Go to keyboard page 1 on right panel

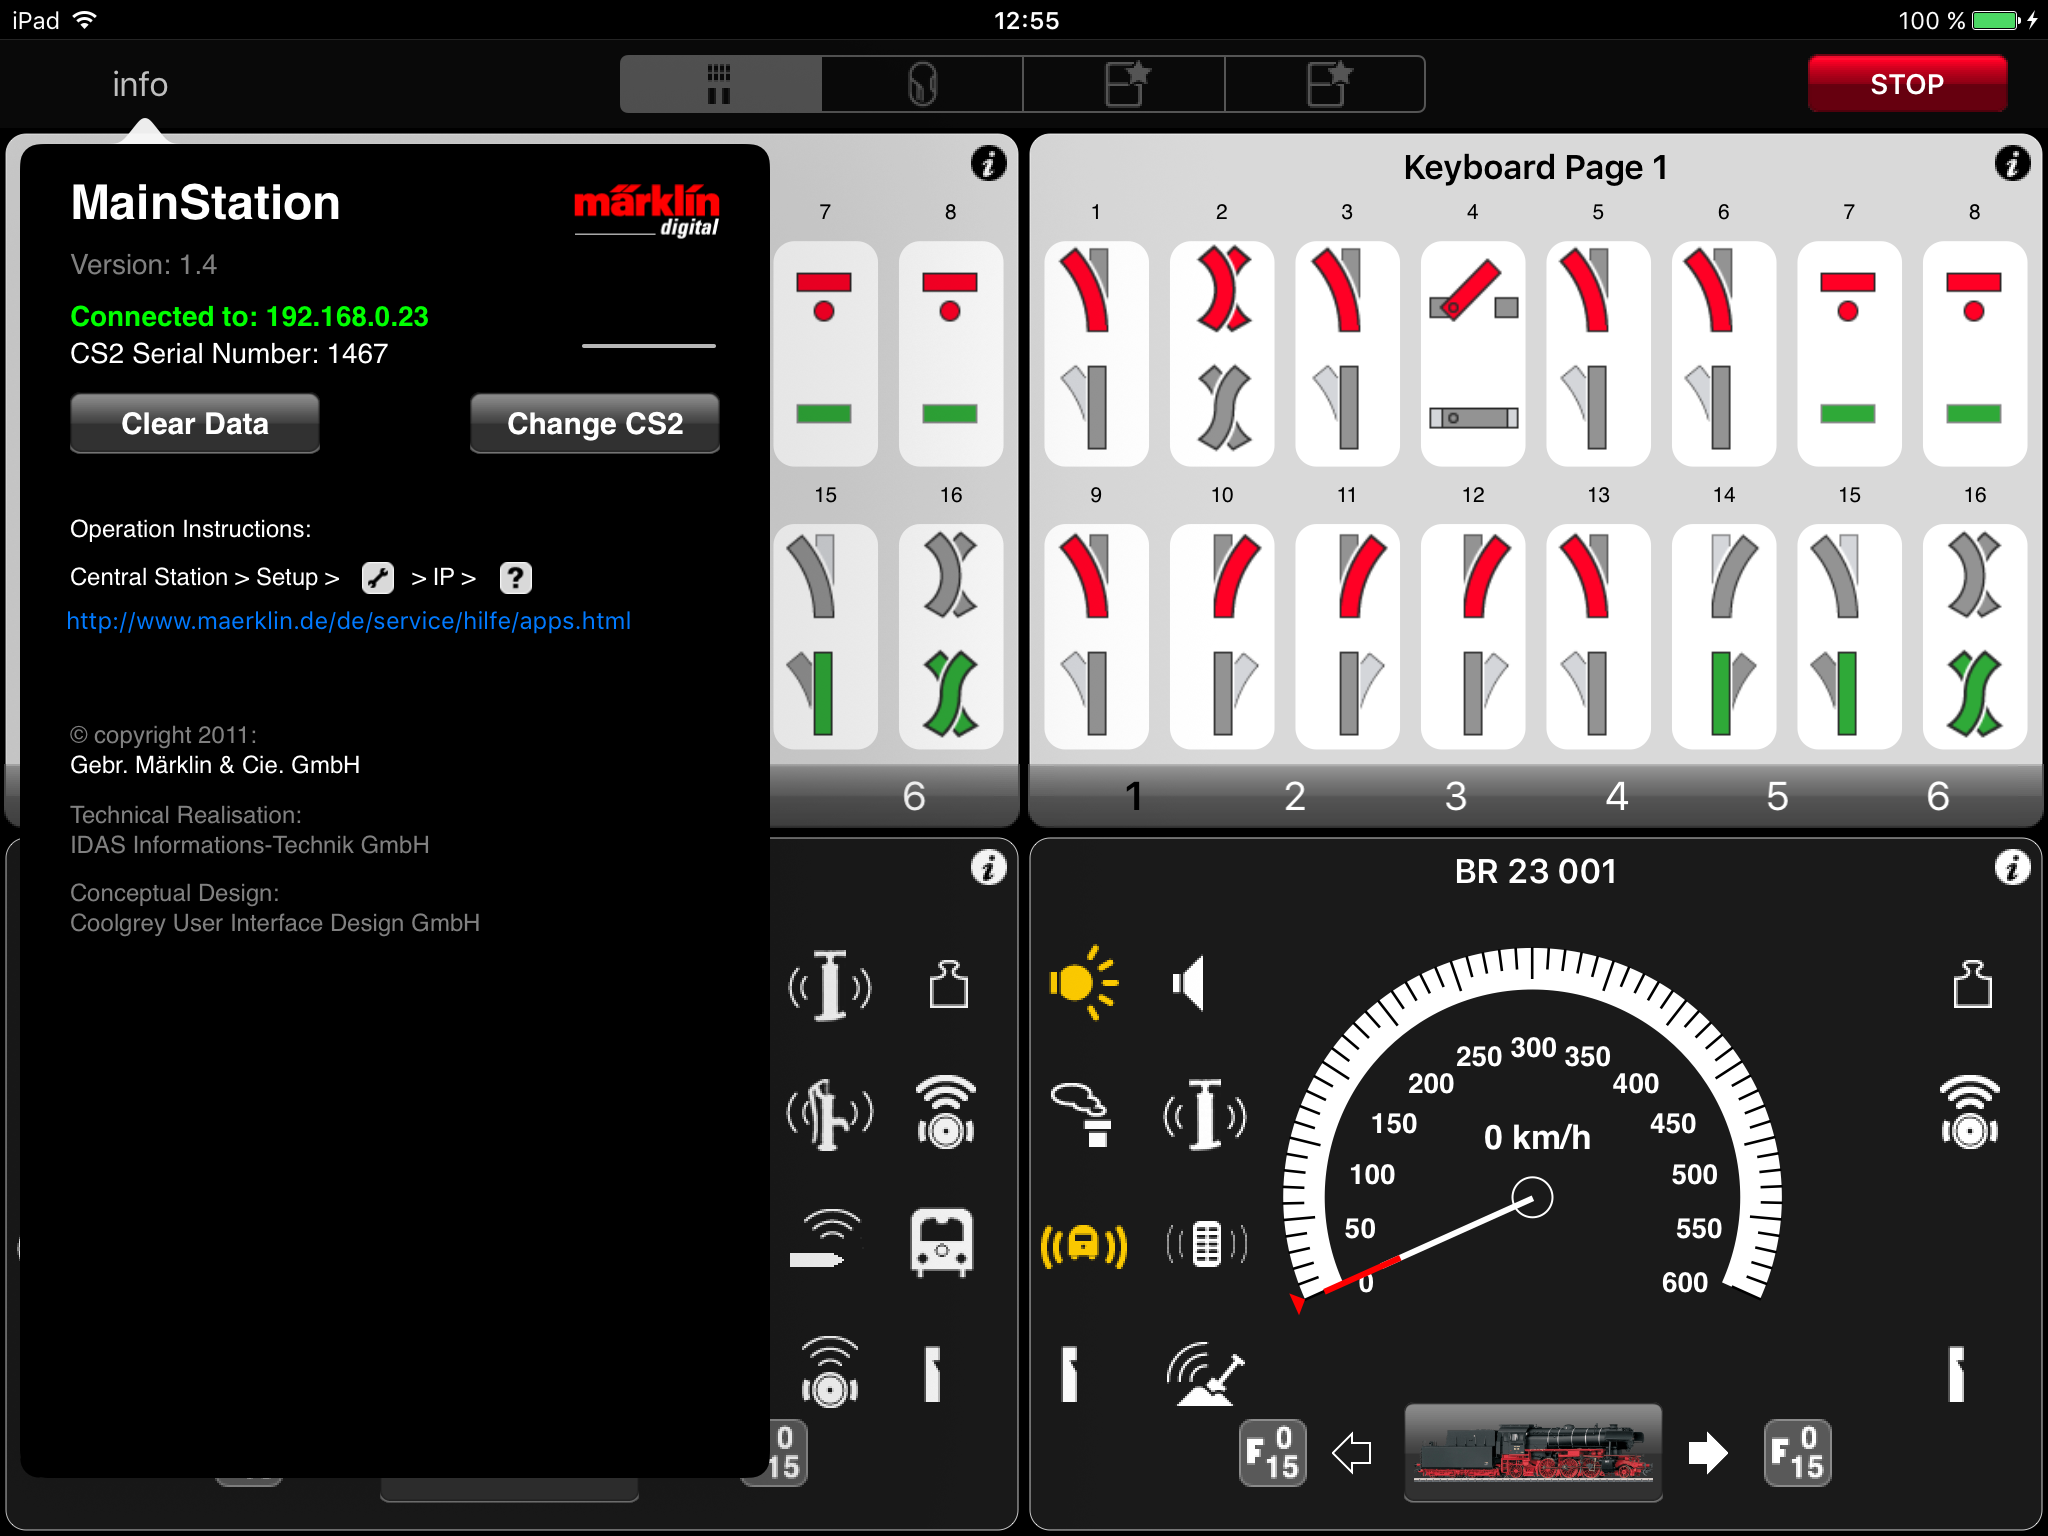click(1133, 796)
